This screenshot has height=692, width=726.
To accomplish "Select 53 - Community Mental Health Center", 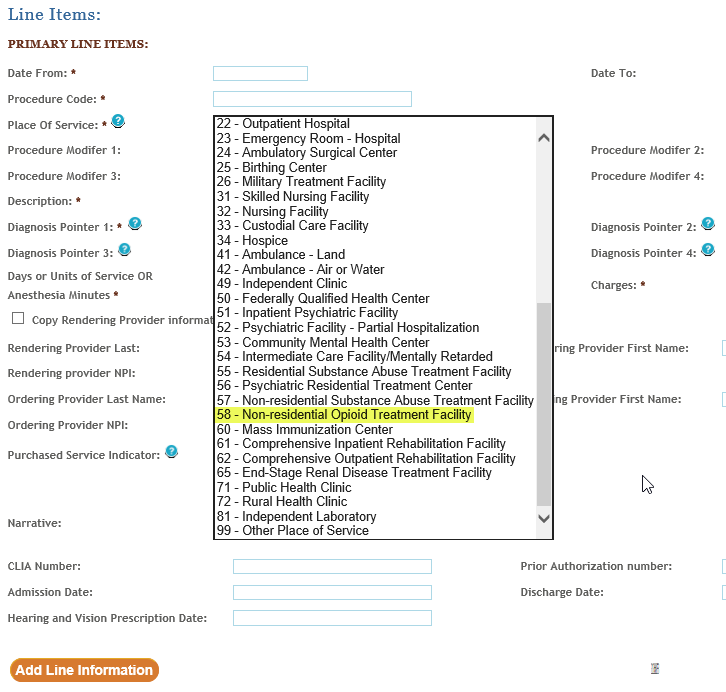I will [x=376, y=342].
